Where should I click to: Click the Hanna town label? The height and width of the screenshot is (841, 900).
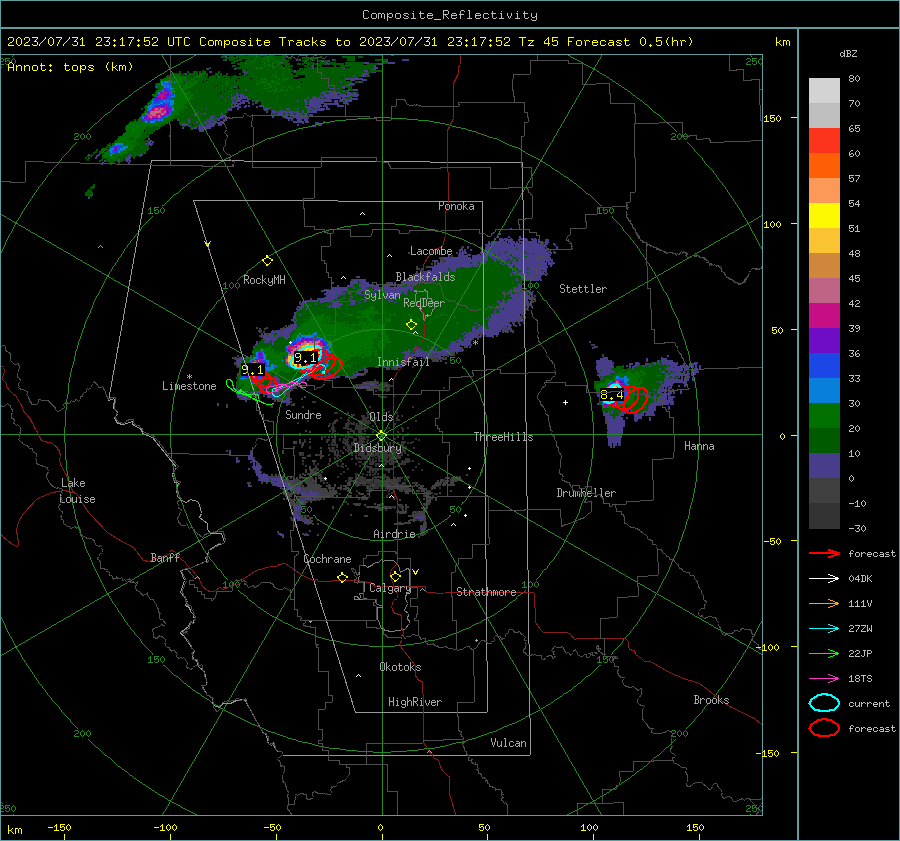(x=699, y=446)
